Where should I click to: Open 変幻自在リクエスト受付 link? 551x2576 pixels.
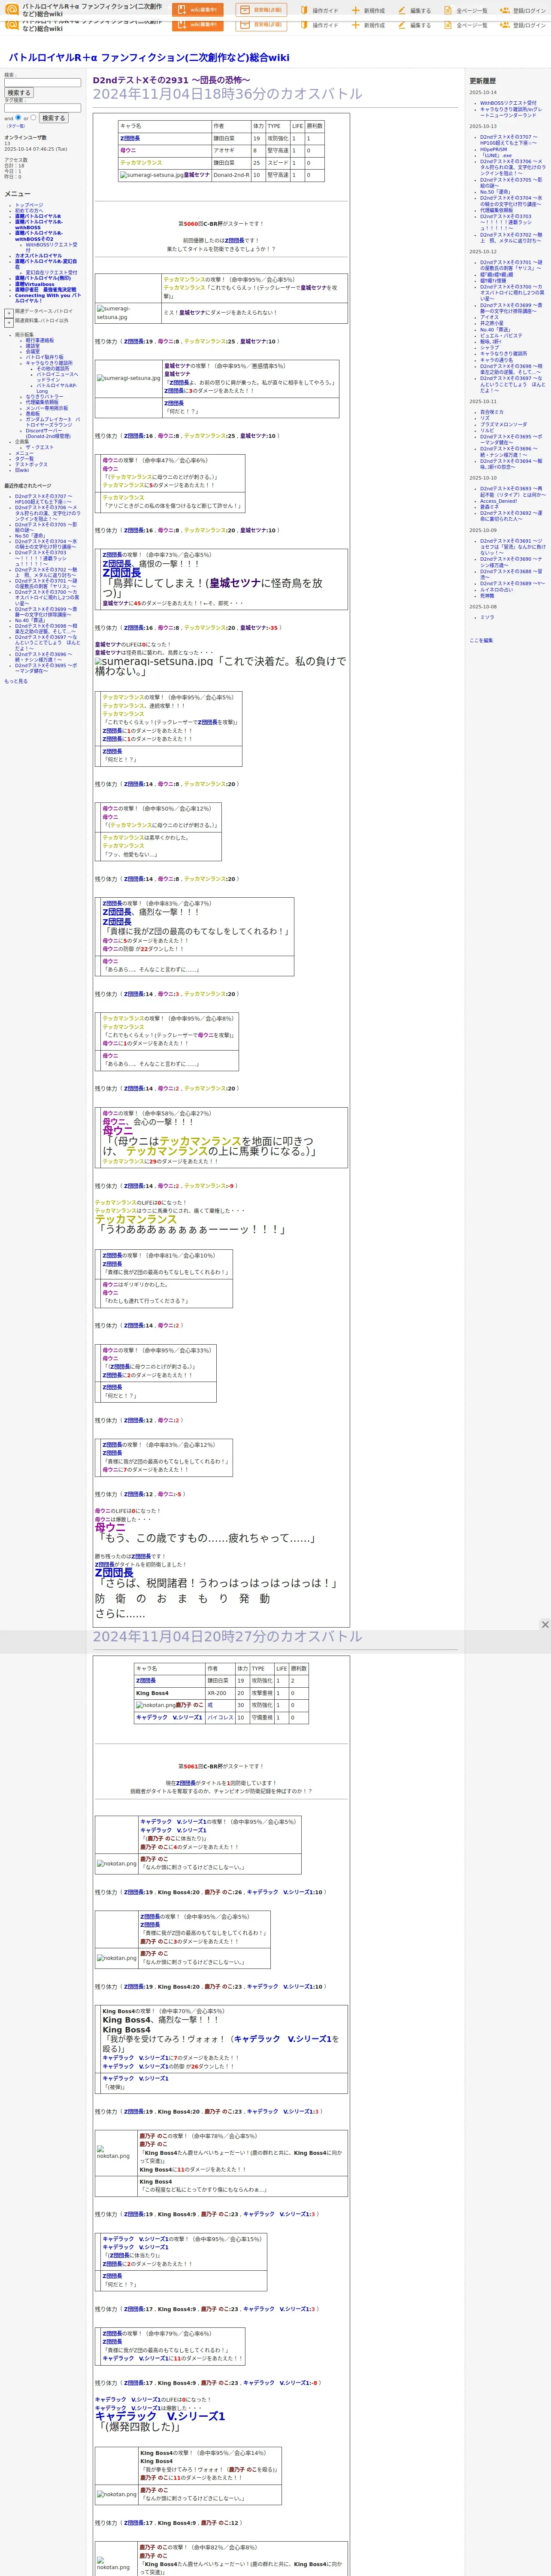click(x=51, y=272)
